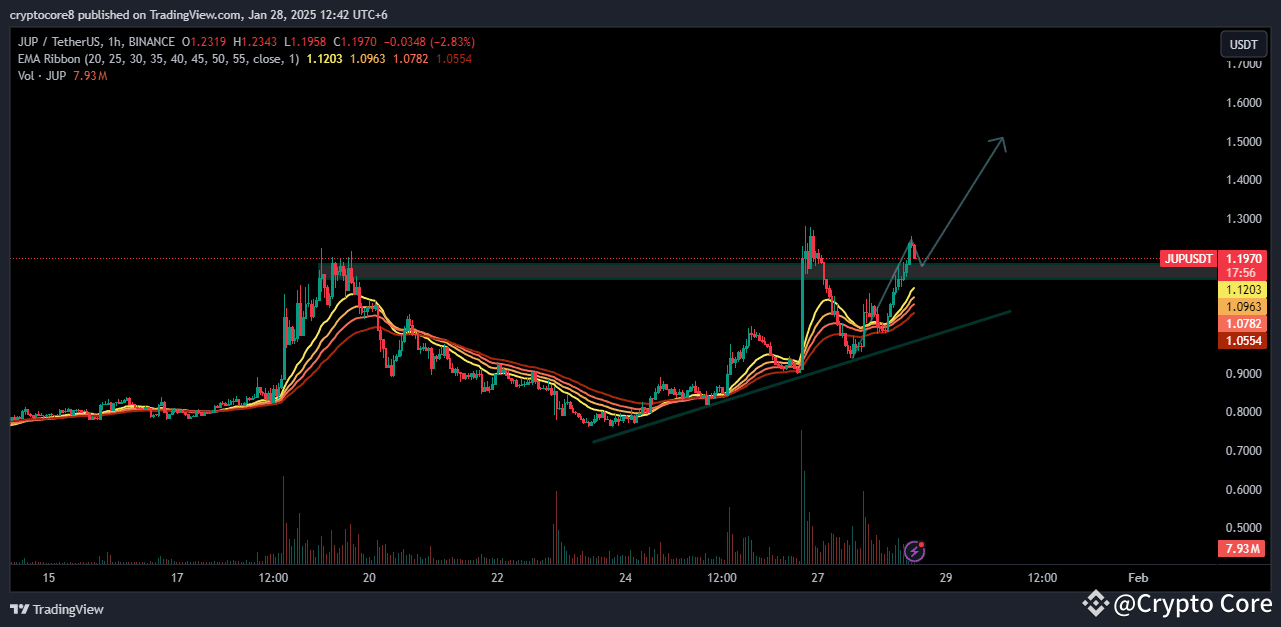Select the red 1.0554 EMA price label
1281x627 pixels.
click(x=1242, y=340)
